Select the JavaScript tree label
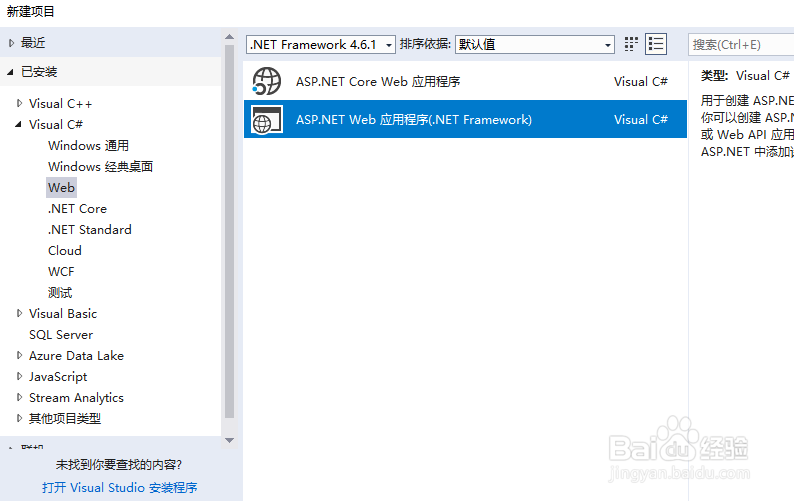 (58, 377)
